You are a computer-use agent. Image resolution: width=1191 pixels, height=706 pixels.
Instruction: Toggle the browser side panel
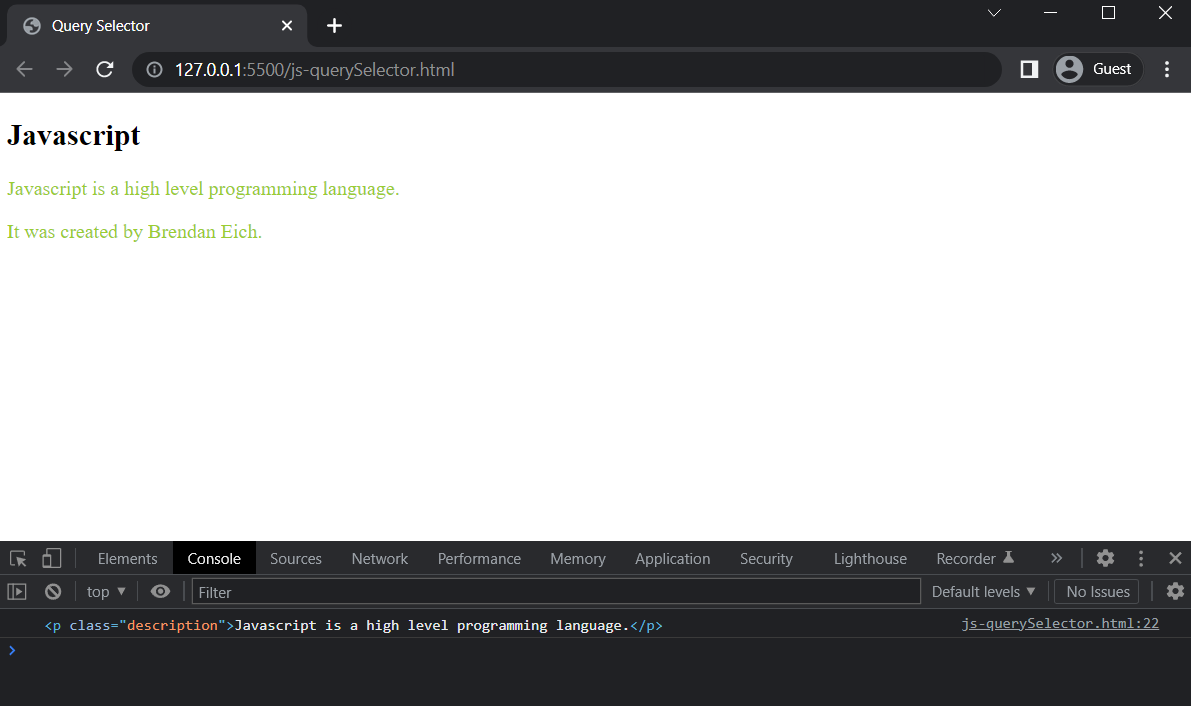(1029, 69)
